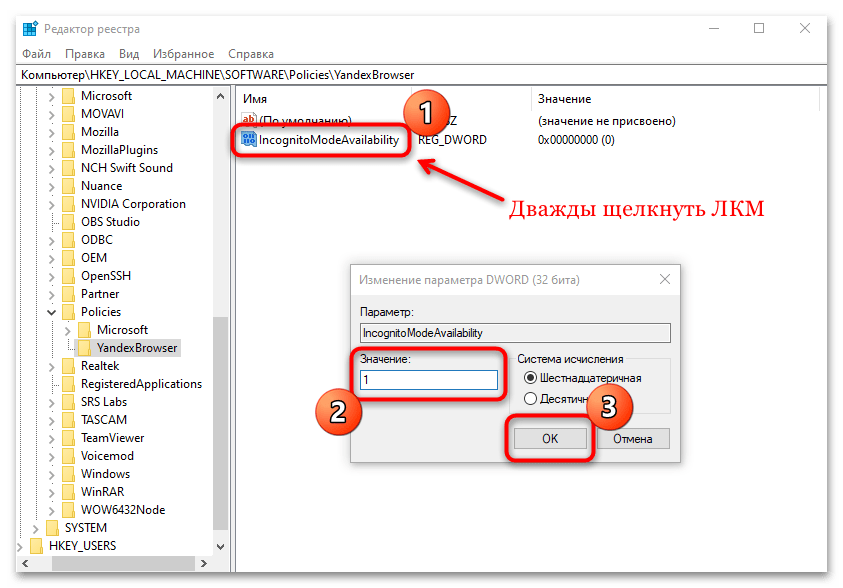Click the RegisteredApplications folder icon
Image resolution: width=843 pixels, height=588 pixels.
click(x=68, y=384)
